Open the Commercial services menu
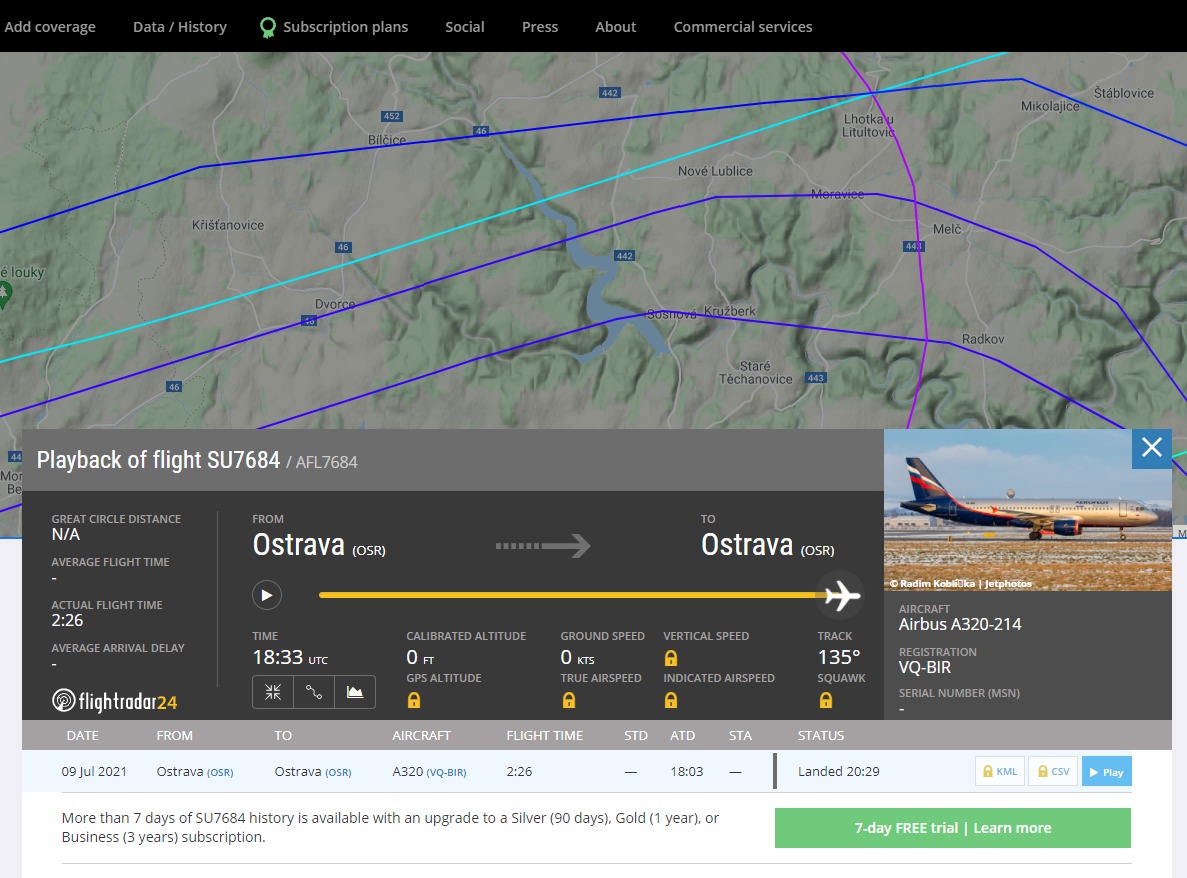Viewport: 1187px width, 878px height. [743, 27]
